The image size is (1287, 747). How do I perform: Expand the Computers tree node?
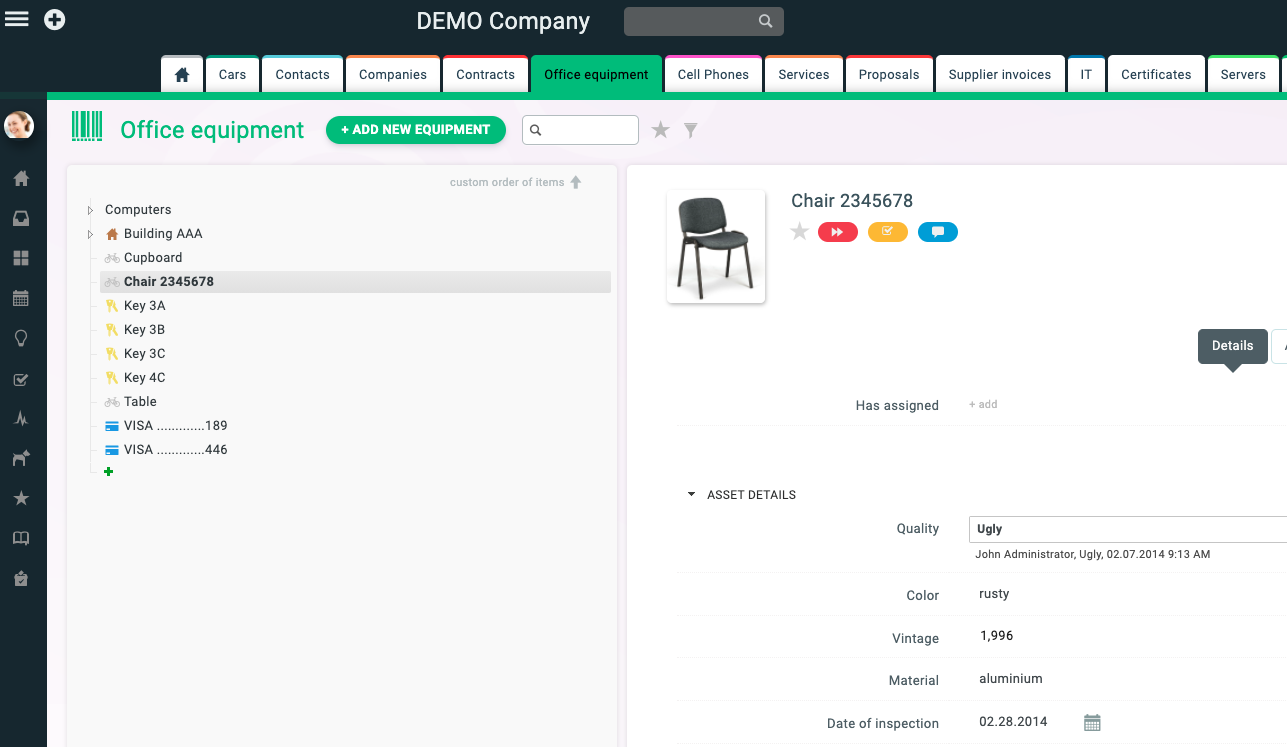click(90, 210)
